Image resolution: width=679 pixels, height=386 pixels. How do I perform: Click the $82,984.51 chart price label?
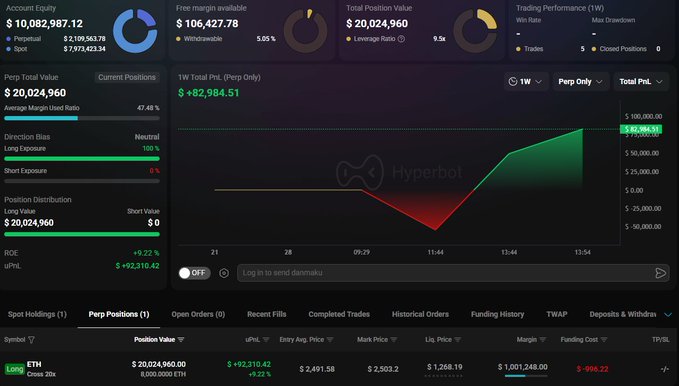(641, 129)
